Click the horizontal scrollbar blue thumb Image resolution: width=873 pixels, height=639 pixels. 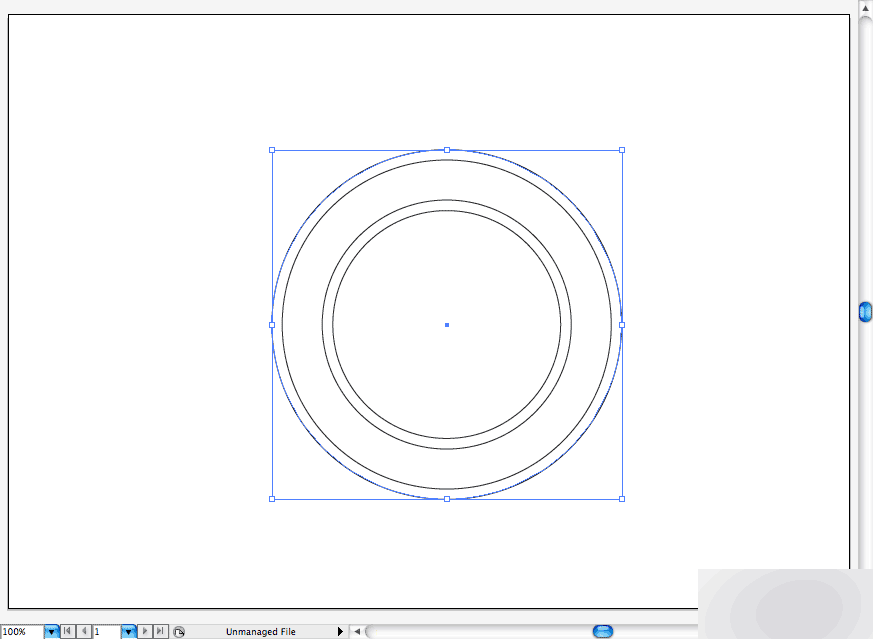[x=603, y=631]
